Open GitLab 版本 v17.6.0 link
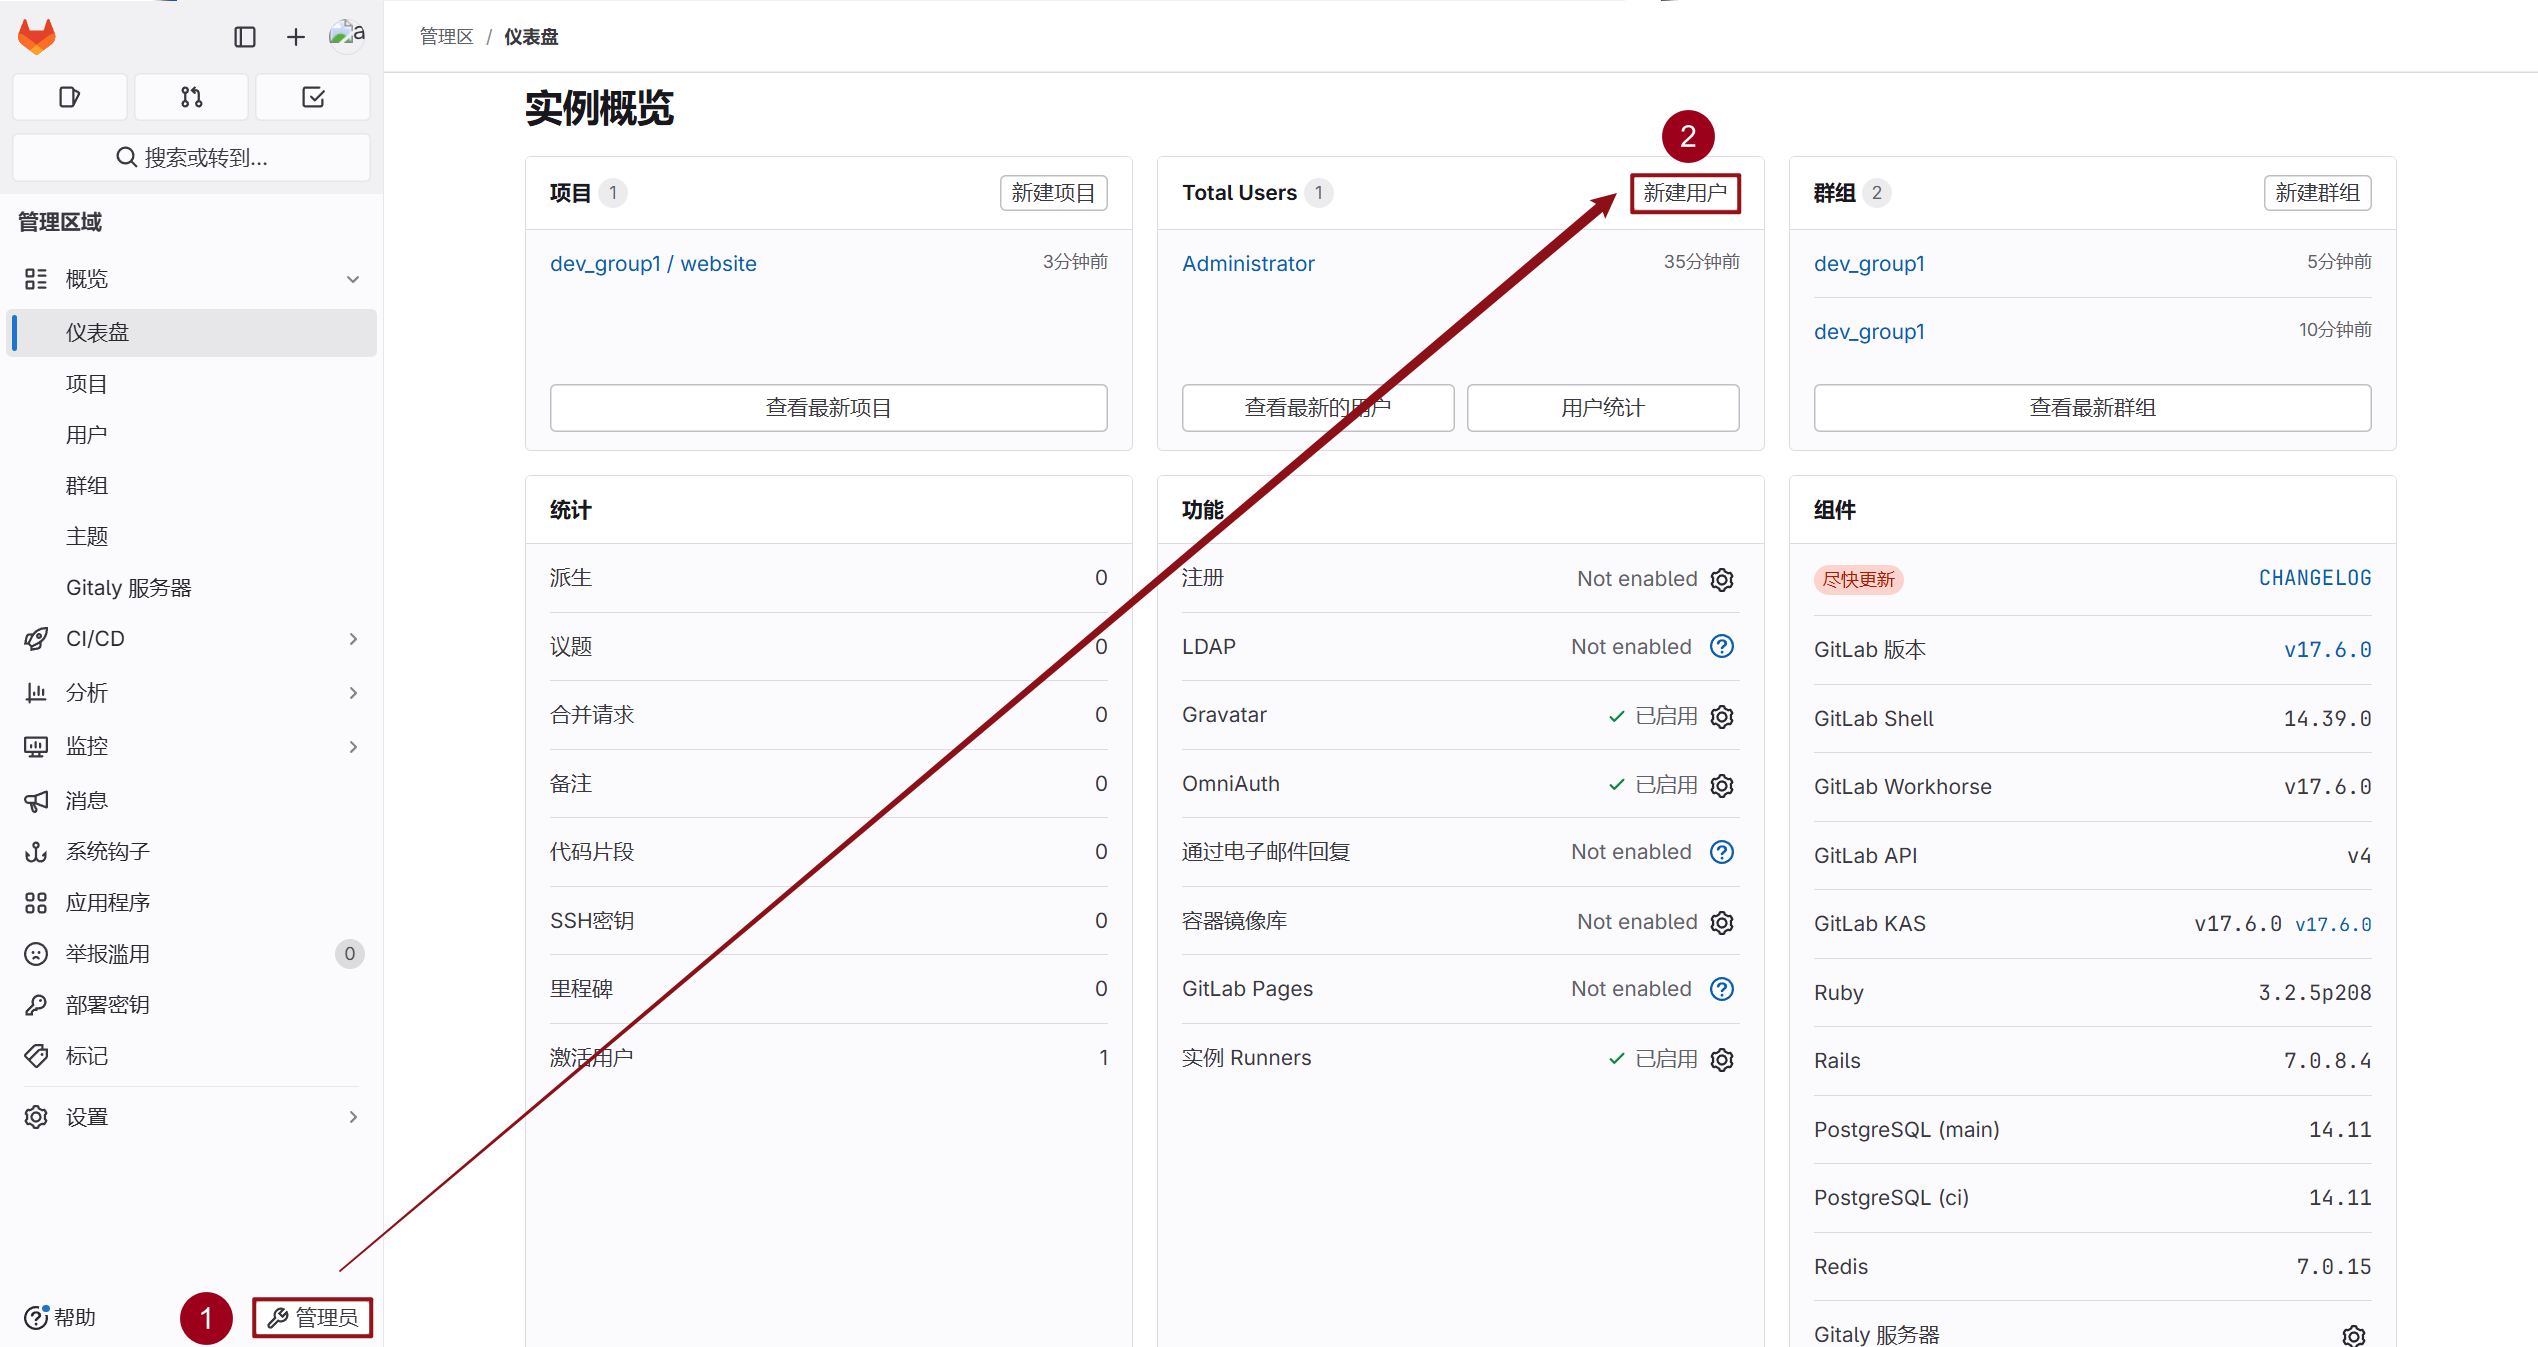This screenshot has width=2538, height=1347. pos(2327,650)
